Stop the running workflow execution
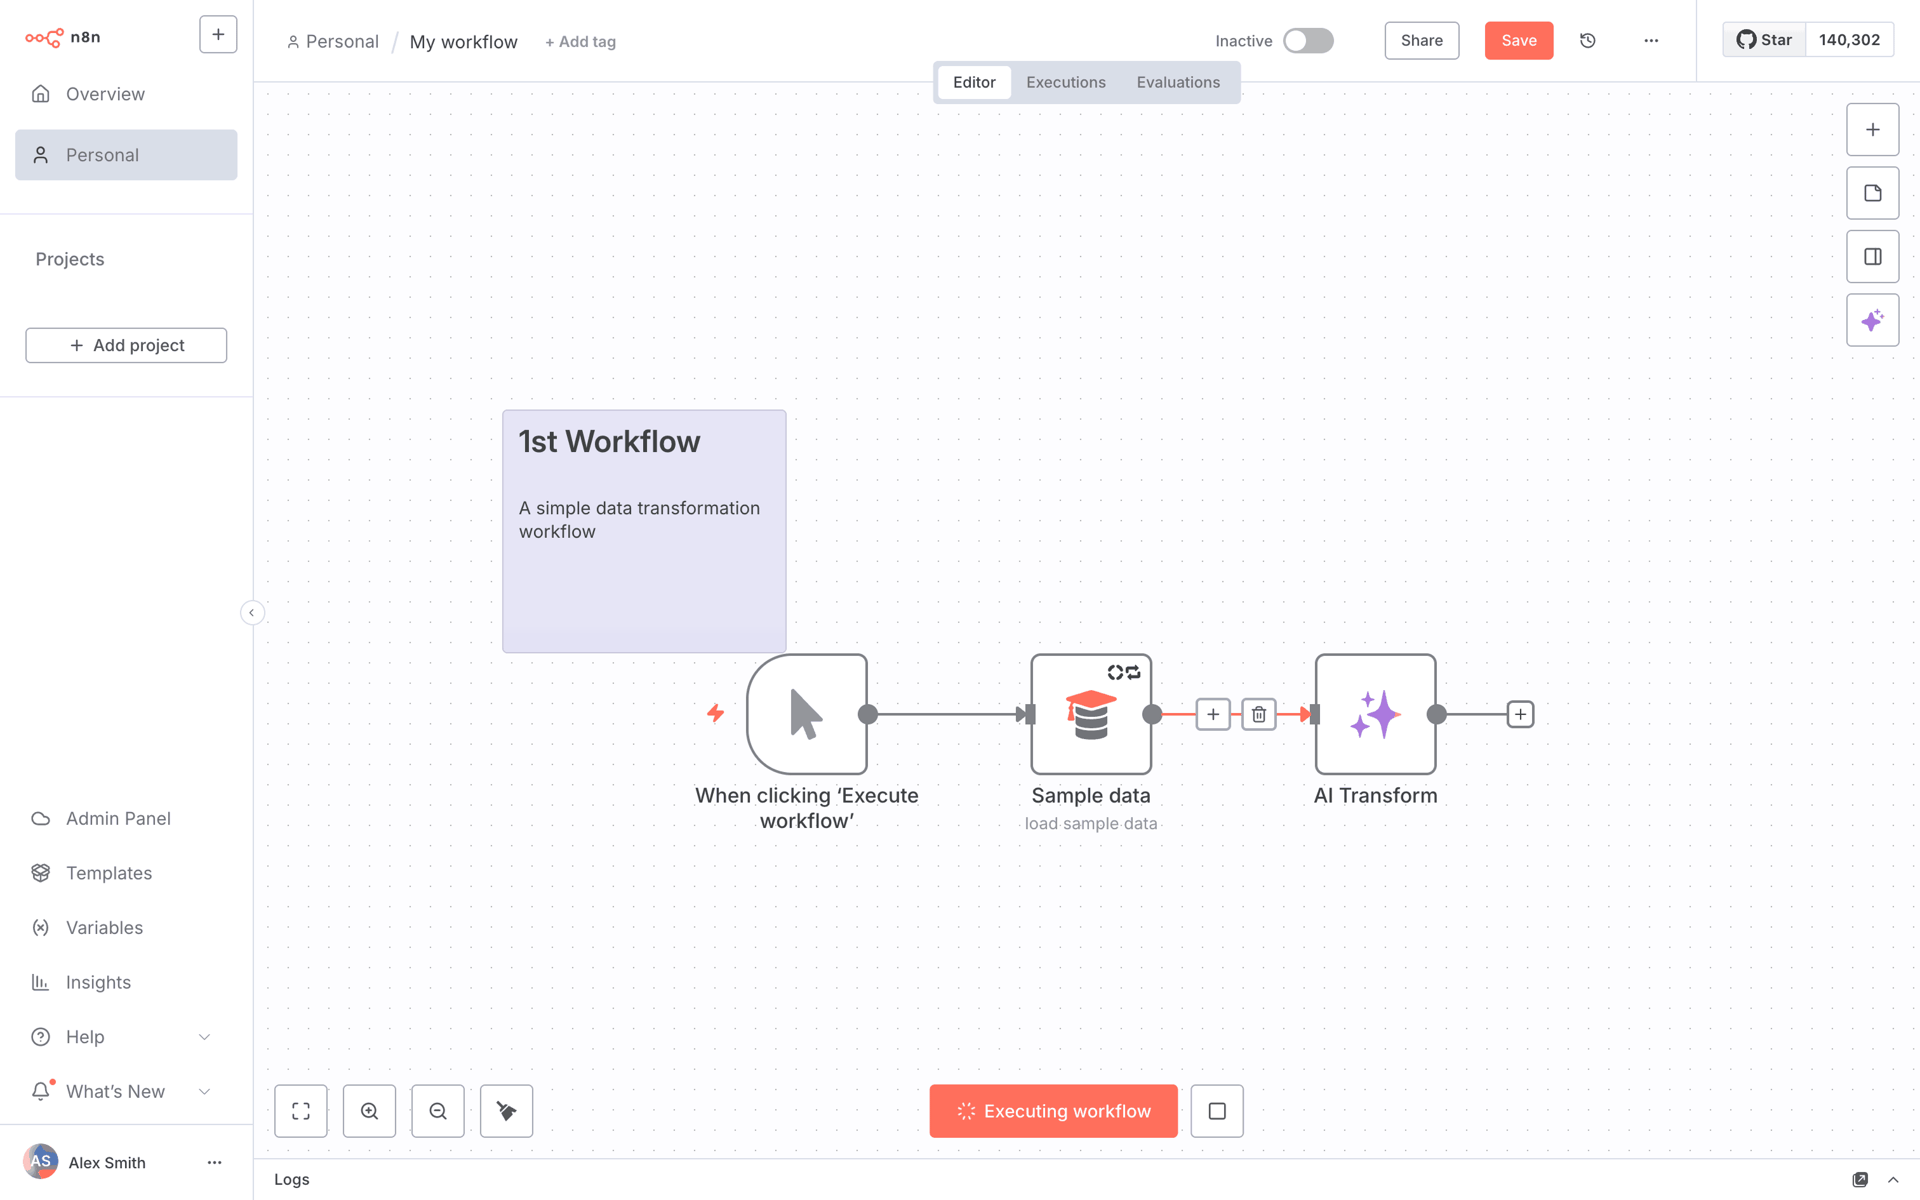Viewport: 1920px width, 1200px height. pos(1217,1111)
